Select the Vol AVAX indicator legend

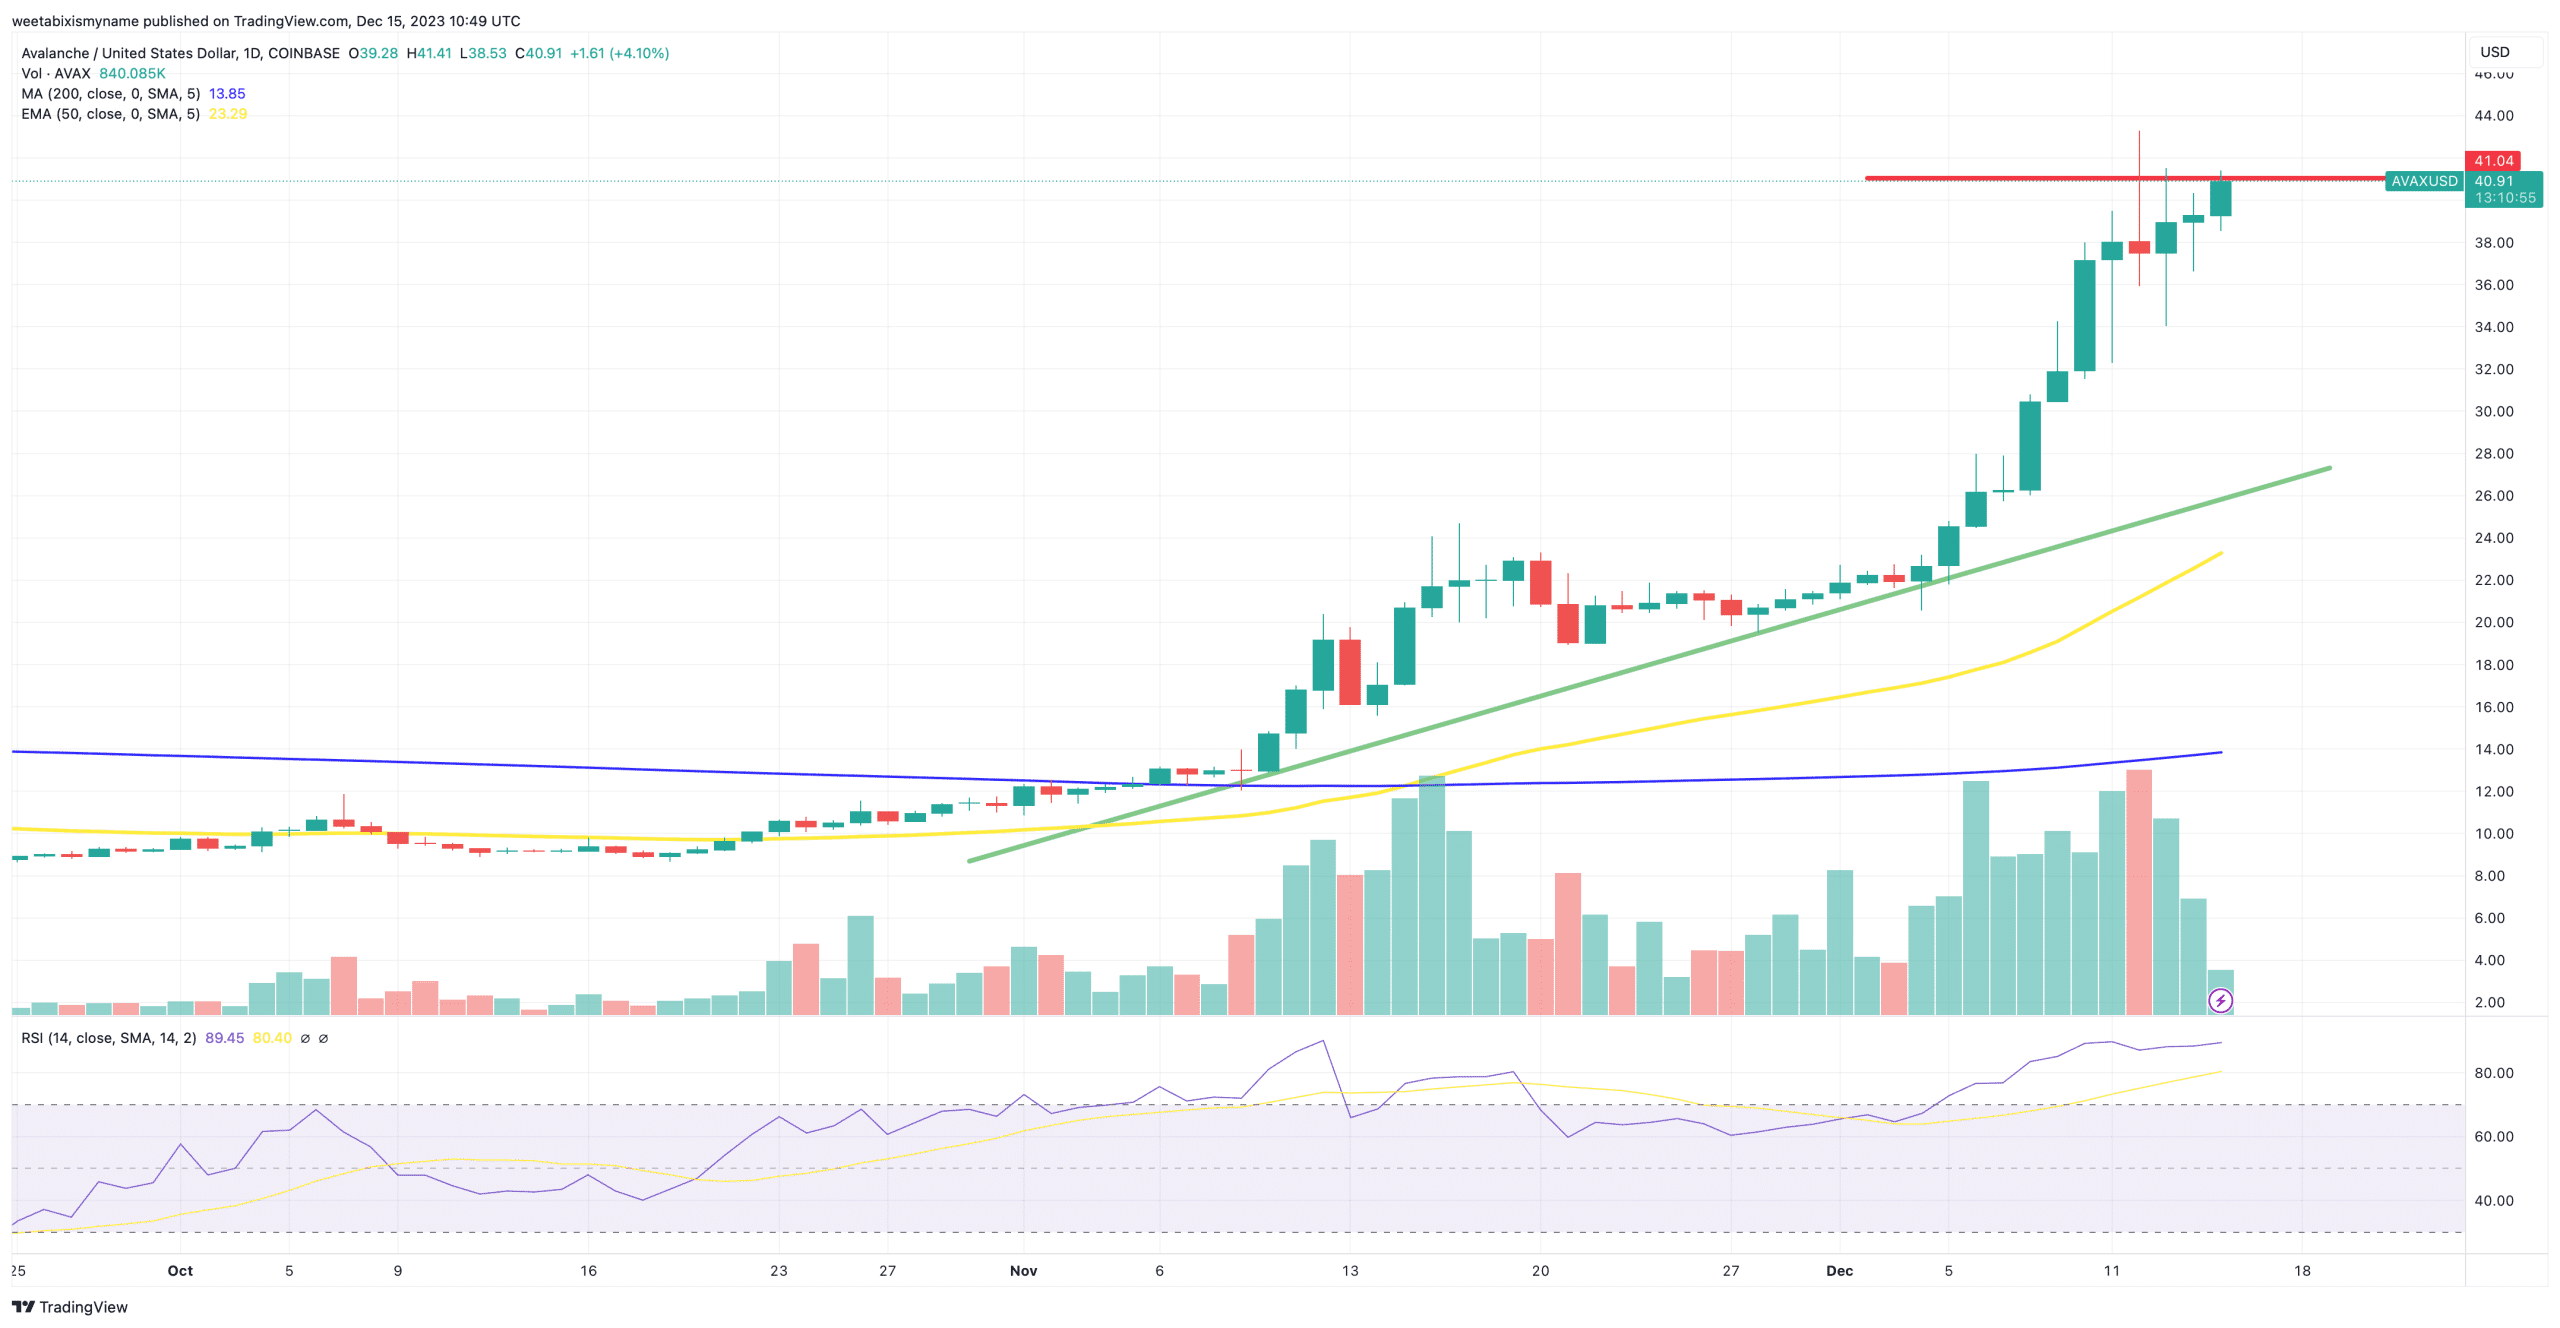click(x=56, y=74)
